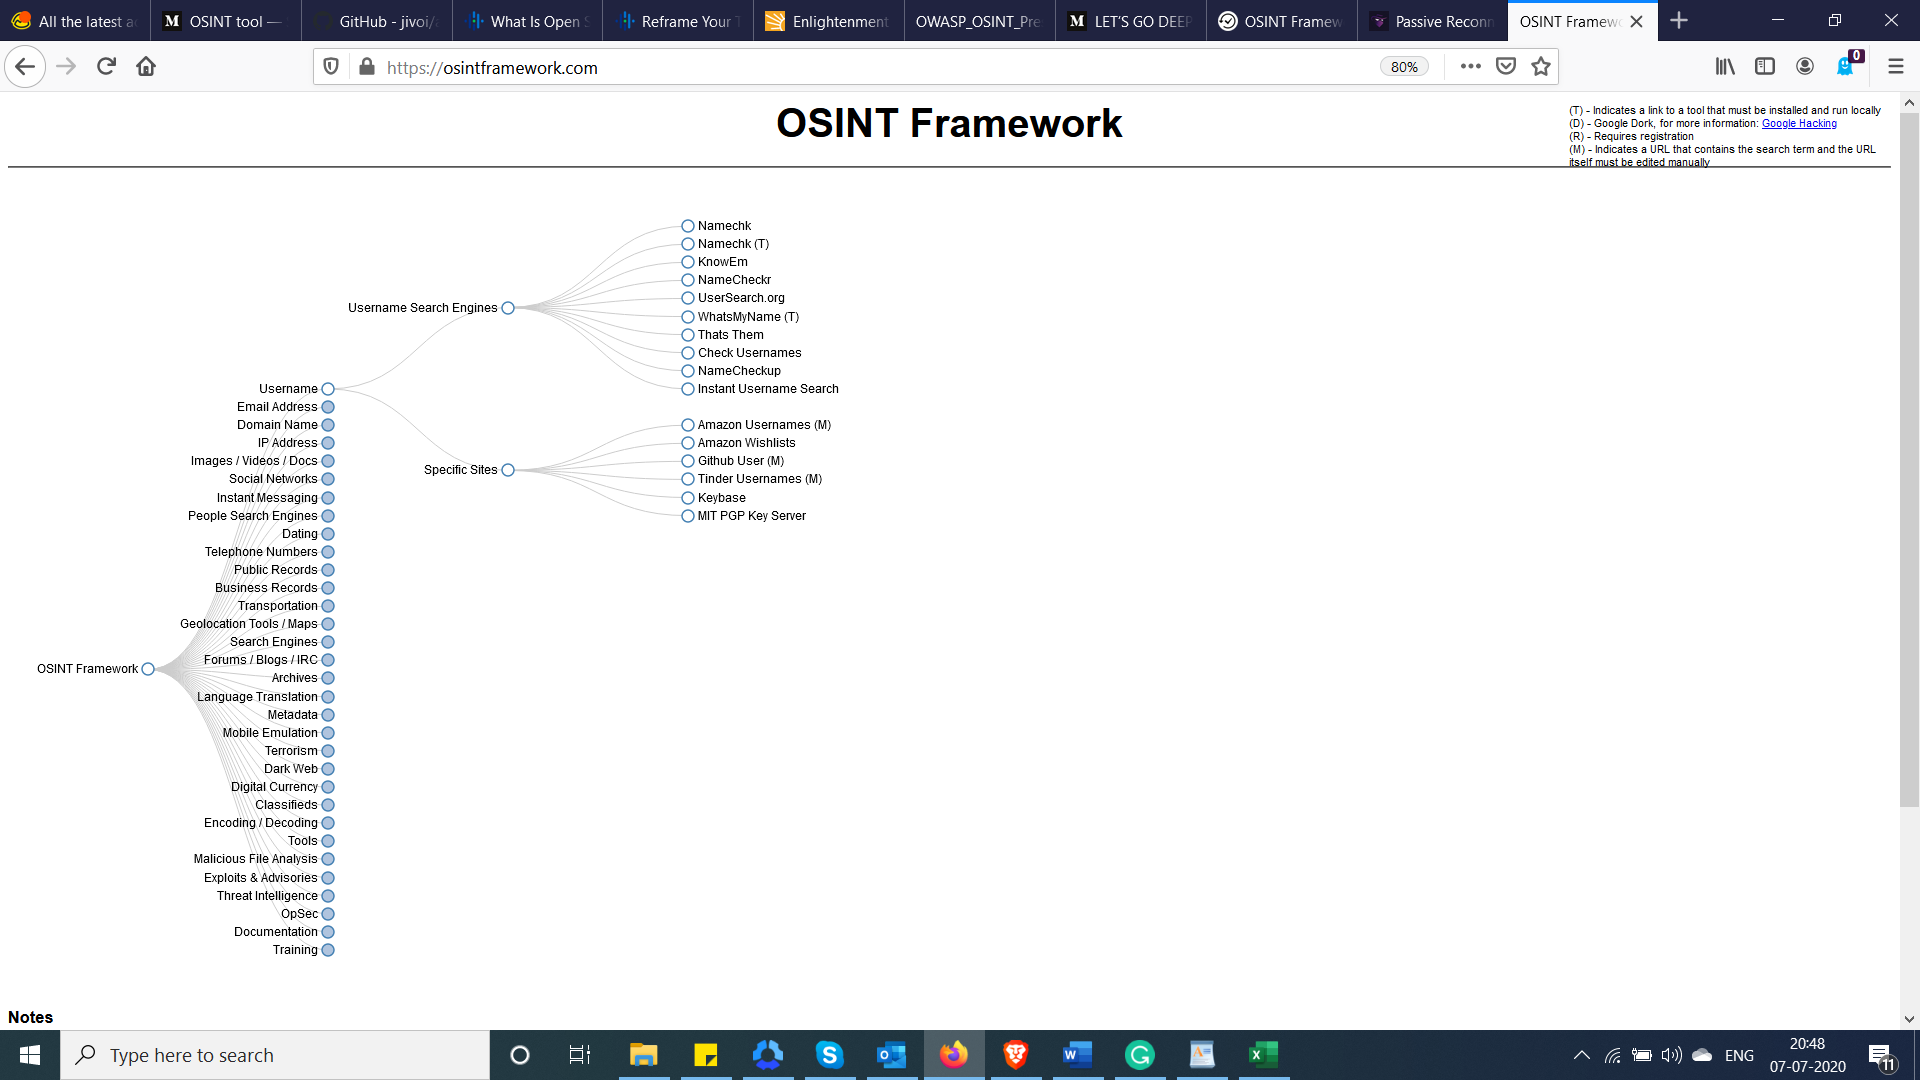Open Grammarly taskbar icon
Image resolution: width=1920 pixels, height=1080 pixels.
click(1140, 1055)
